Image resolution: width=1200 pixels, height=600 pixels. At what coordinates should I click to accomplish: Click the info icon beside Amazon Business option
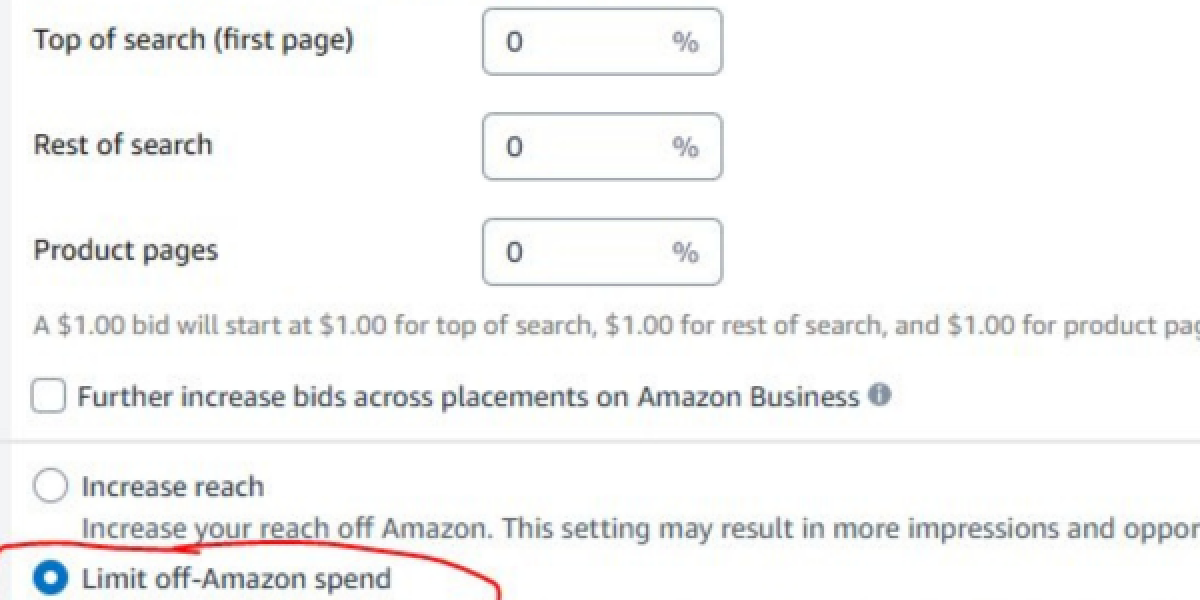pos(877,396)
